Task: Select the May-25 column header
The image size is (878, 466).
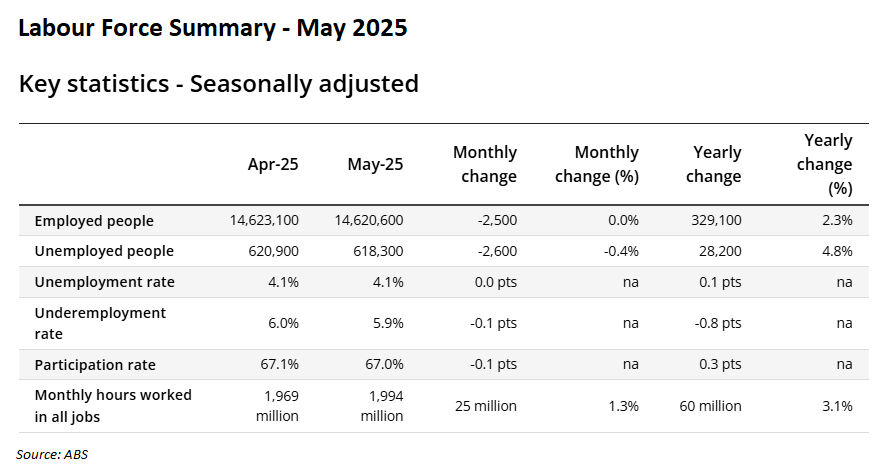Action: coord(375,164)
